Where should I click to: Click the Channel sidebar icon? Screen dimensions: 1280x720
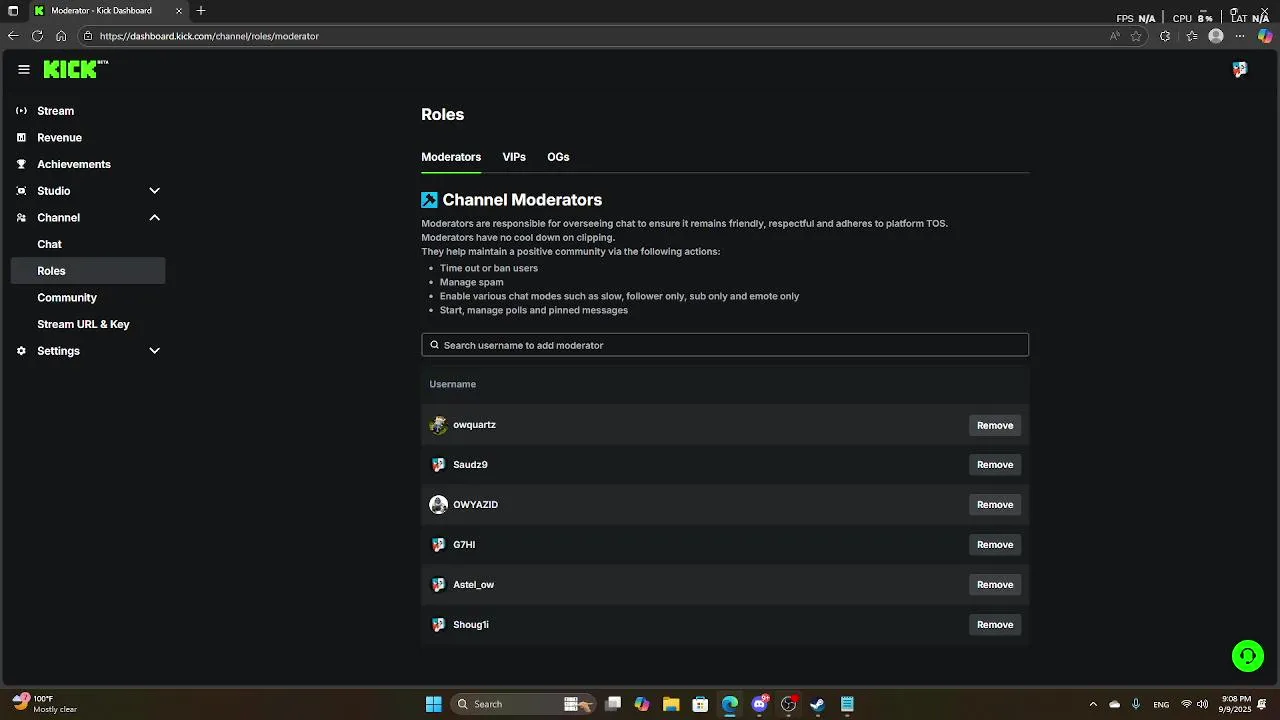pos(22,218)
